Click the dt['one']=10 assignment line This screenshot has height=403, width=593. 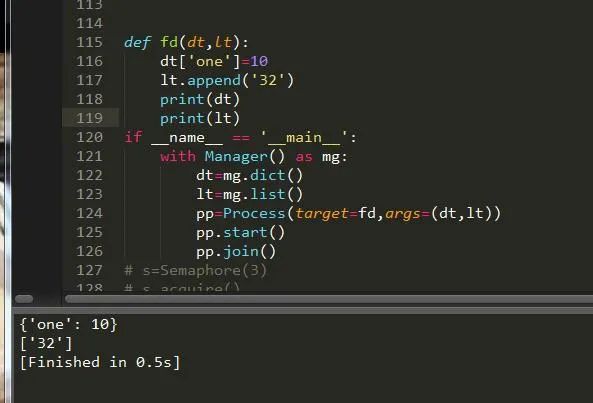coord(214,61)
